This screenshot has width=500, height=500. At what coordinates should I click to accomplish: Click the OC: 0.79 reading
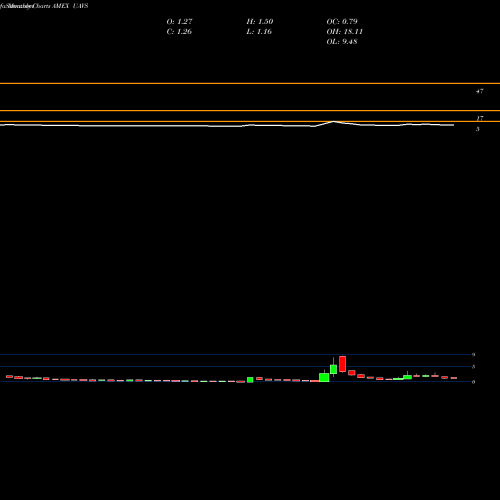[x=342, y=22]
